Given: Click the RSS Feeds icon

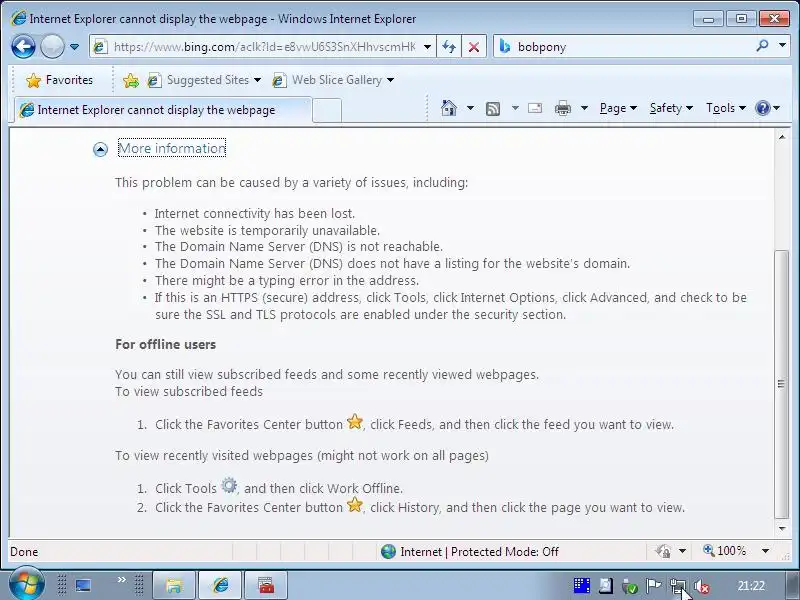Looking at the screenshot, I should coord(493,108).
